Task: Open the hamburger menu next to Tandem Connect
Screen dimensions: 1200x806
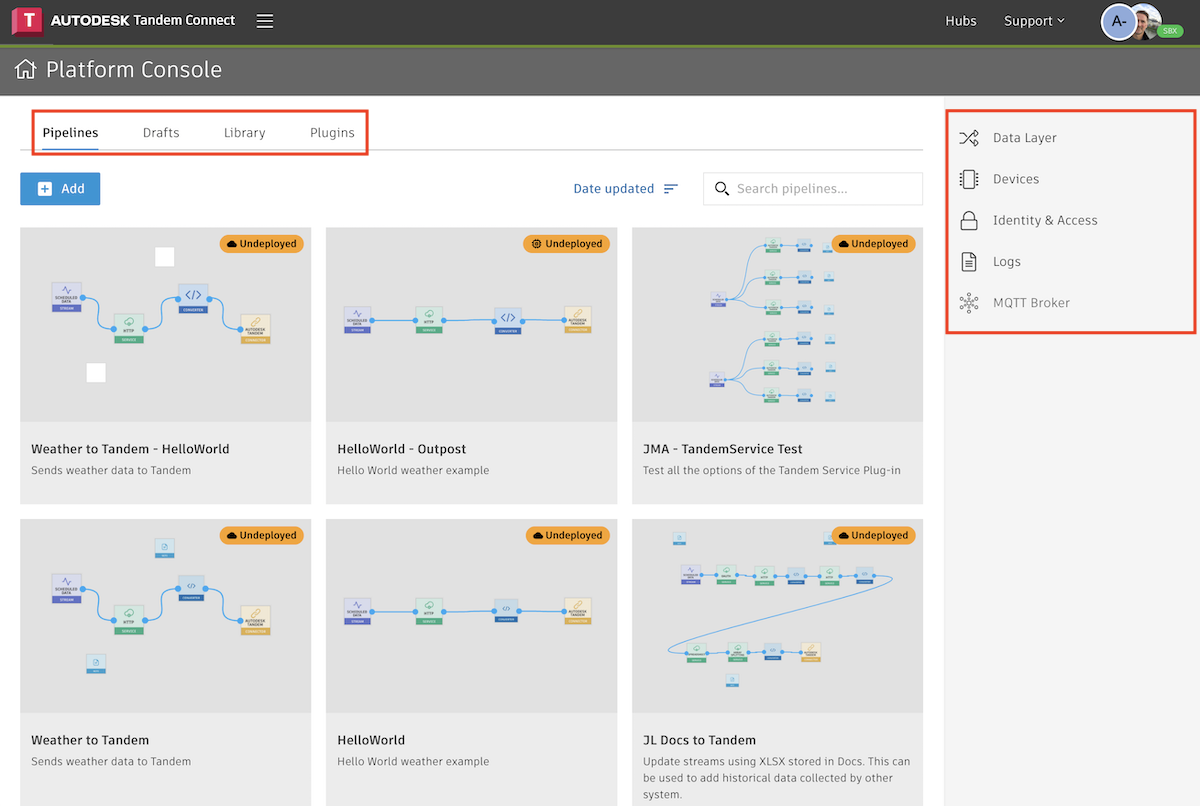Action: tap(265, 21)
